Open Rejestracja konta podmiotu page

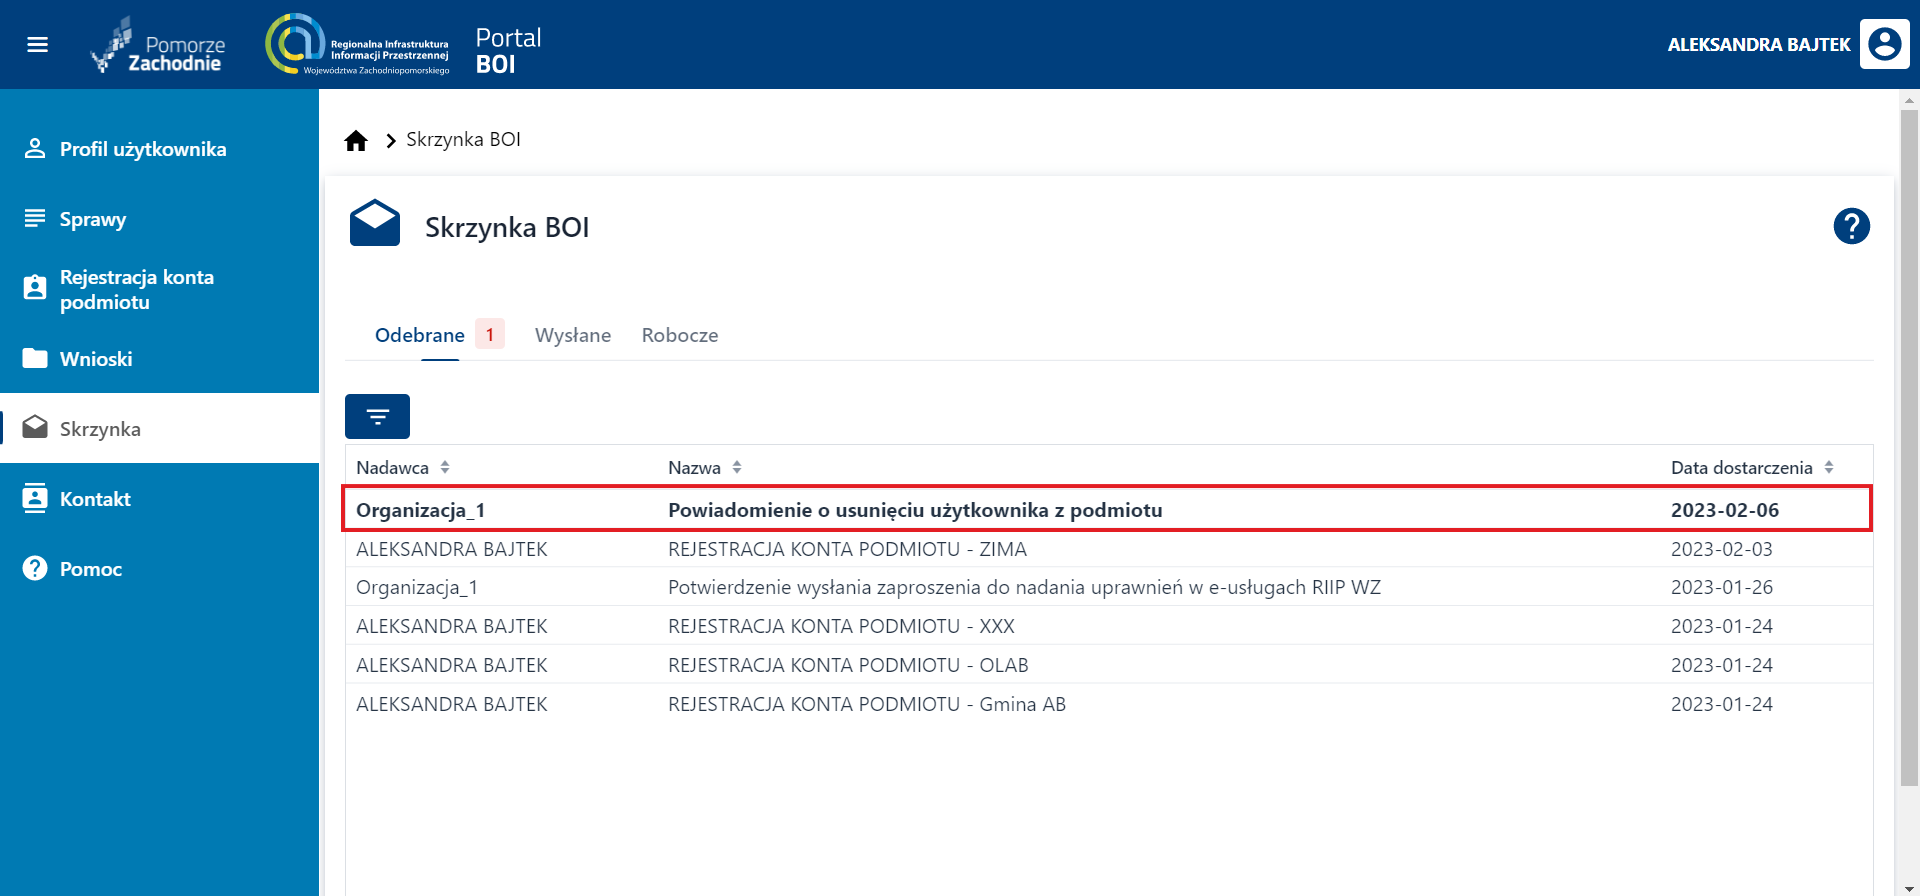(136, 289)
